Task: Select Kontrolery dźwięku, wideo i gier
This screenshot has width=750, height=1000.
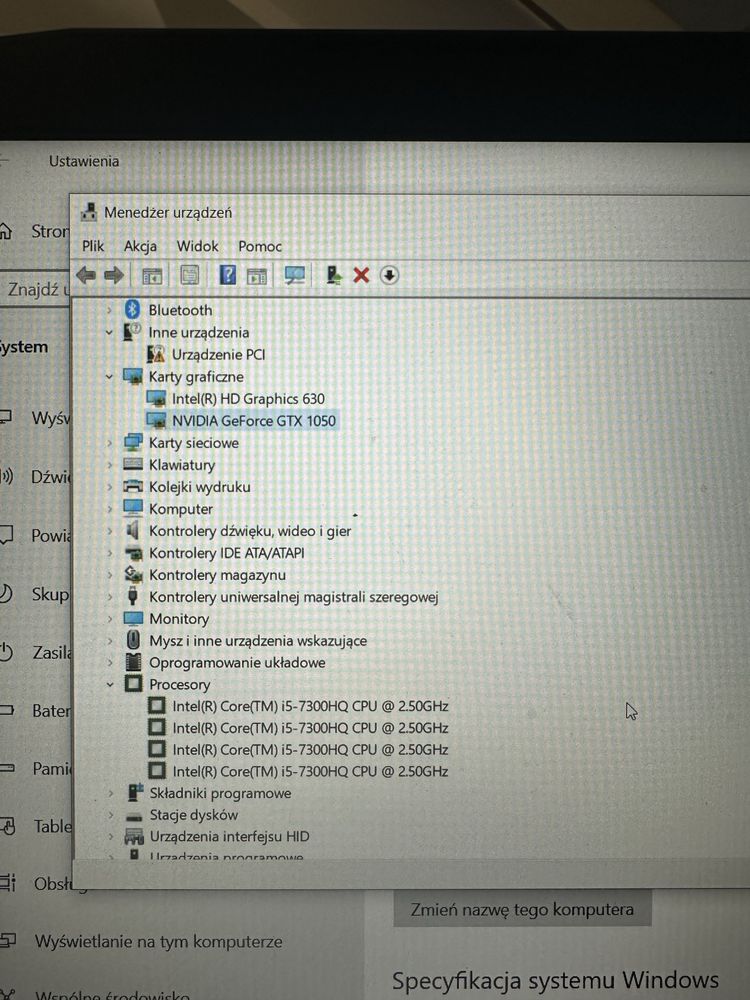Action: click(x=250, y=531)
